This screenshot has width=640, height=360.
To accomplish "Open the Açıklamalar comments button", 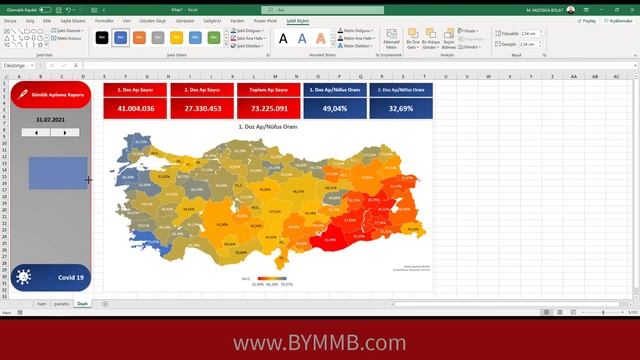I will (x=618, y=21).
